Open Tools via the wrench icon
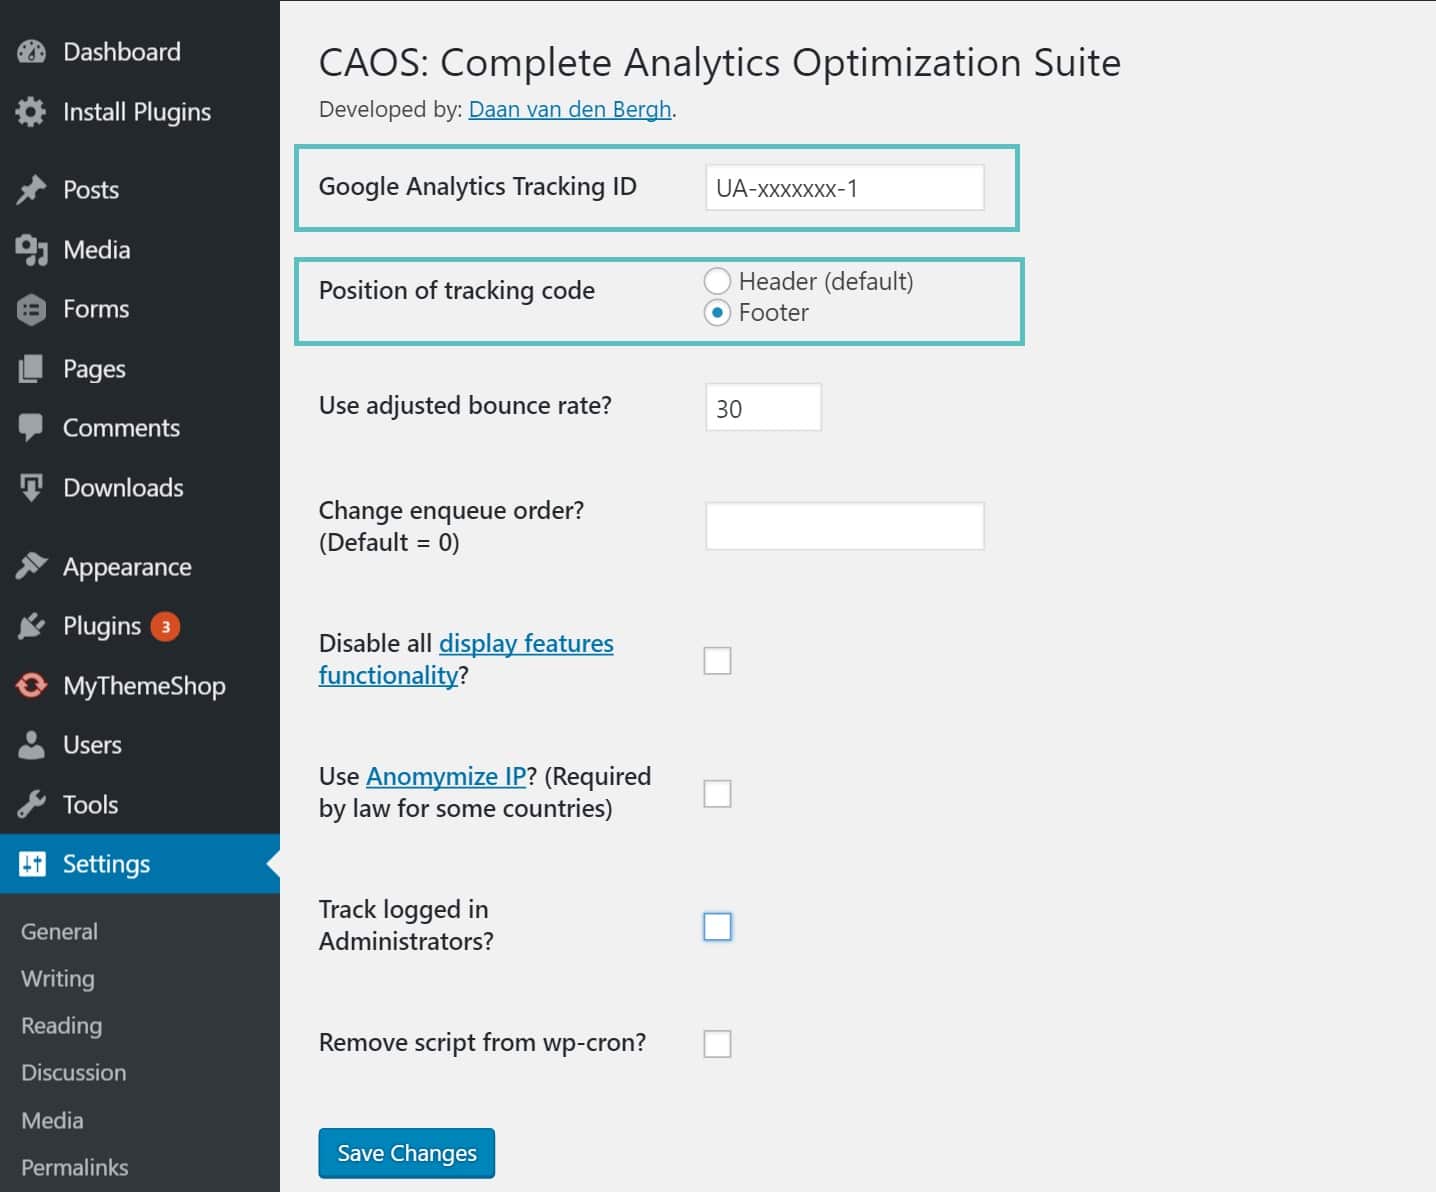The image size is (1436, 1192). [31, 804]
